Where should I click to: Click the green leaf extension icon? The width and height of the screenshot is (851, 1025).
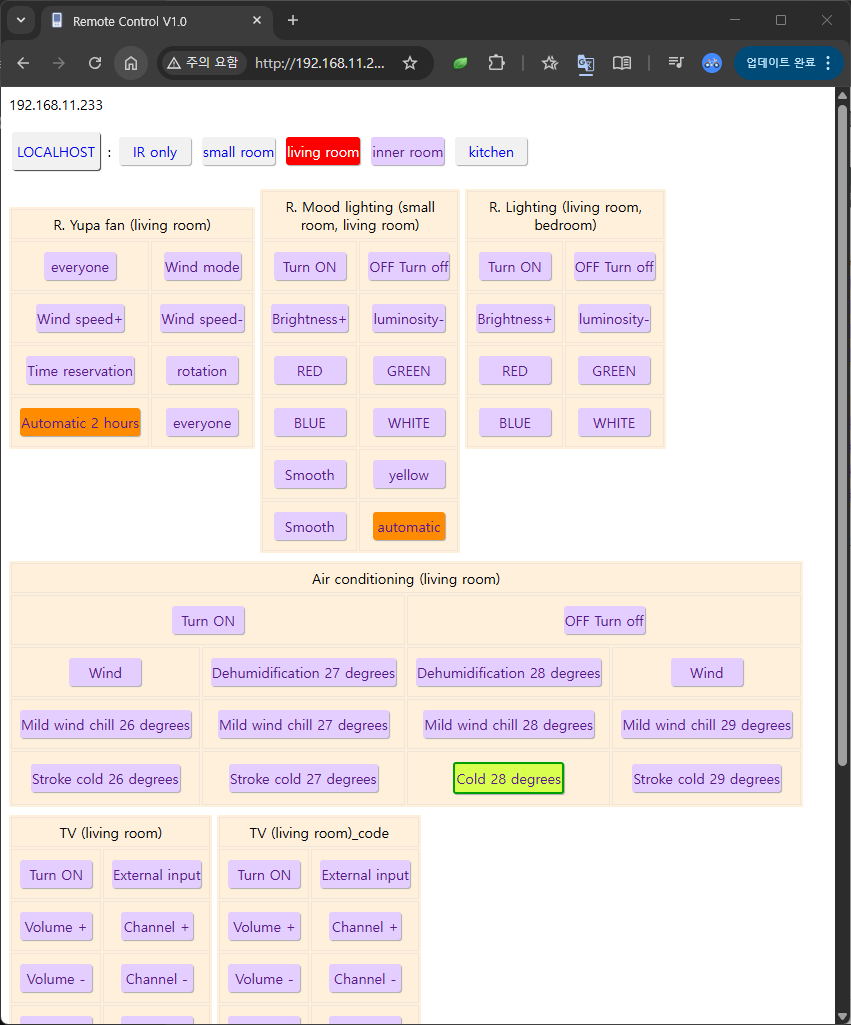460,63
